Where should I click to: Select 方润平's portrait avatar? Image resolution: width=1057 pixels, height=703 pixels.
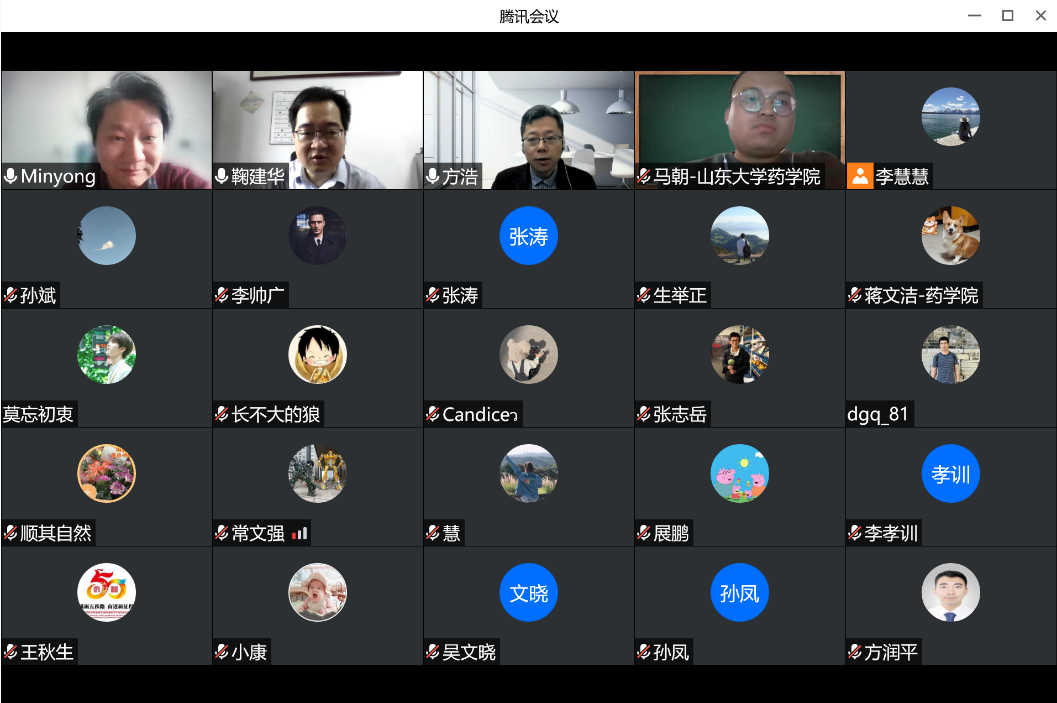[x=950, y=592]
